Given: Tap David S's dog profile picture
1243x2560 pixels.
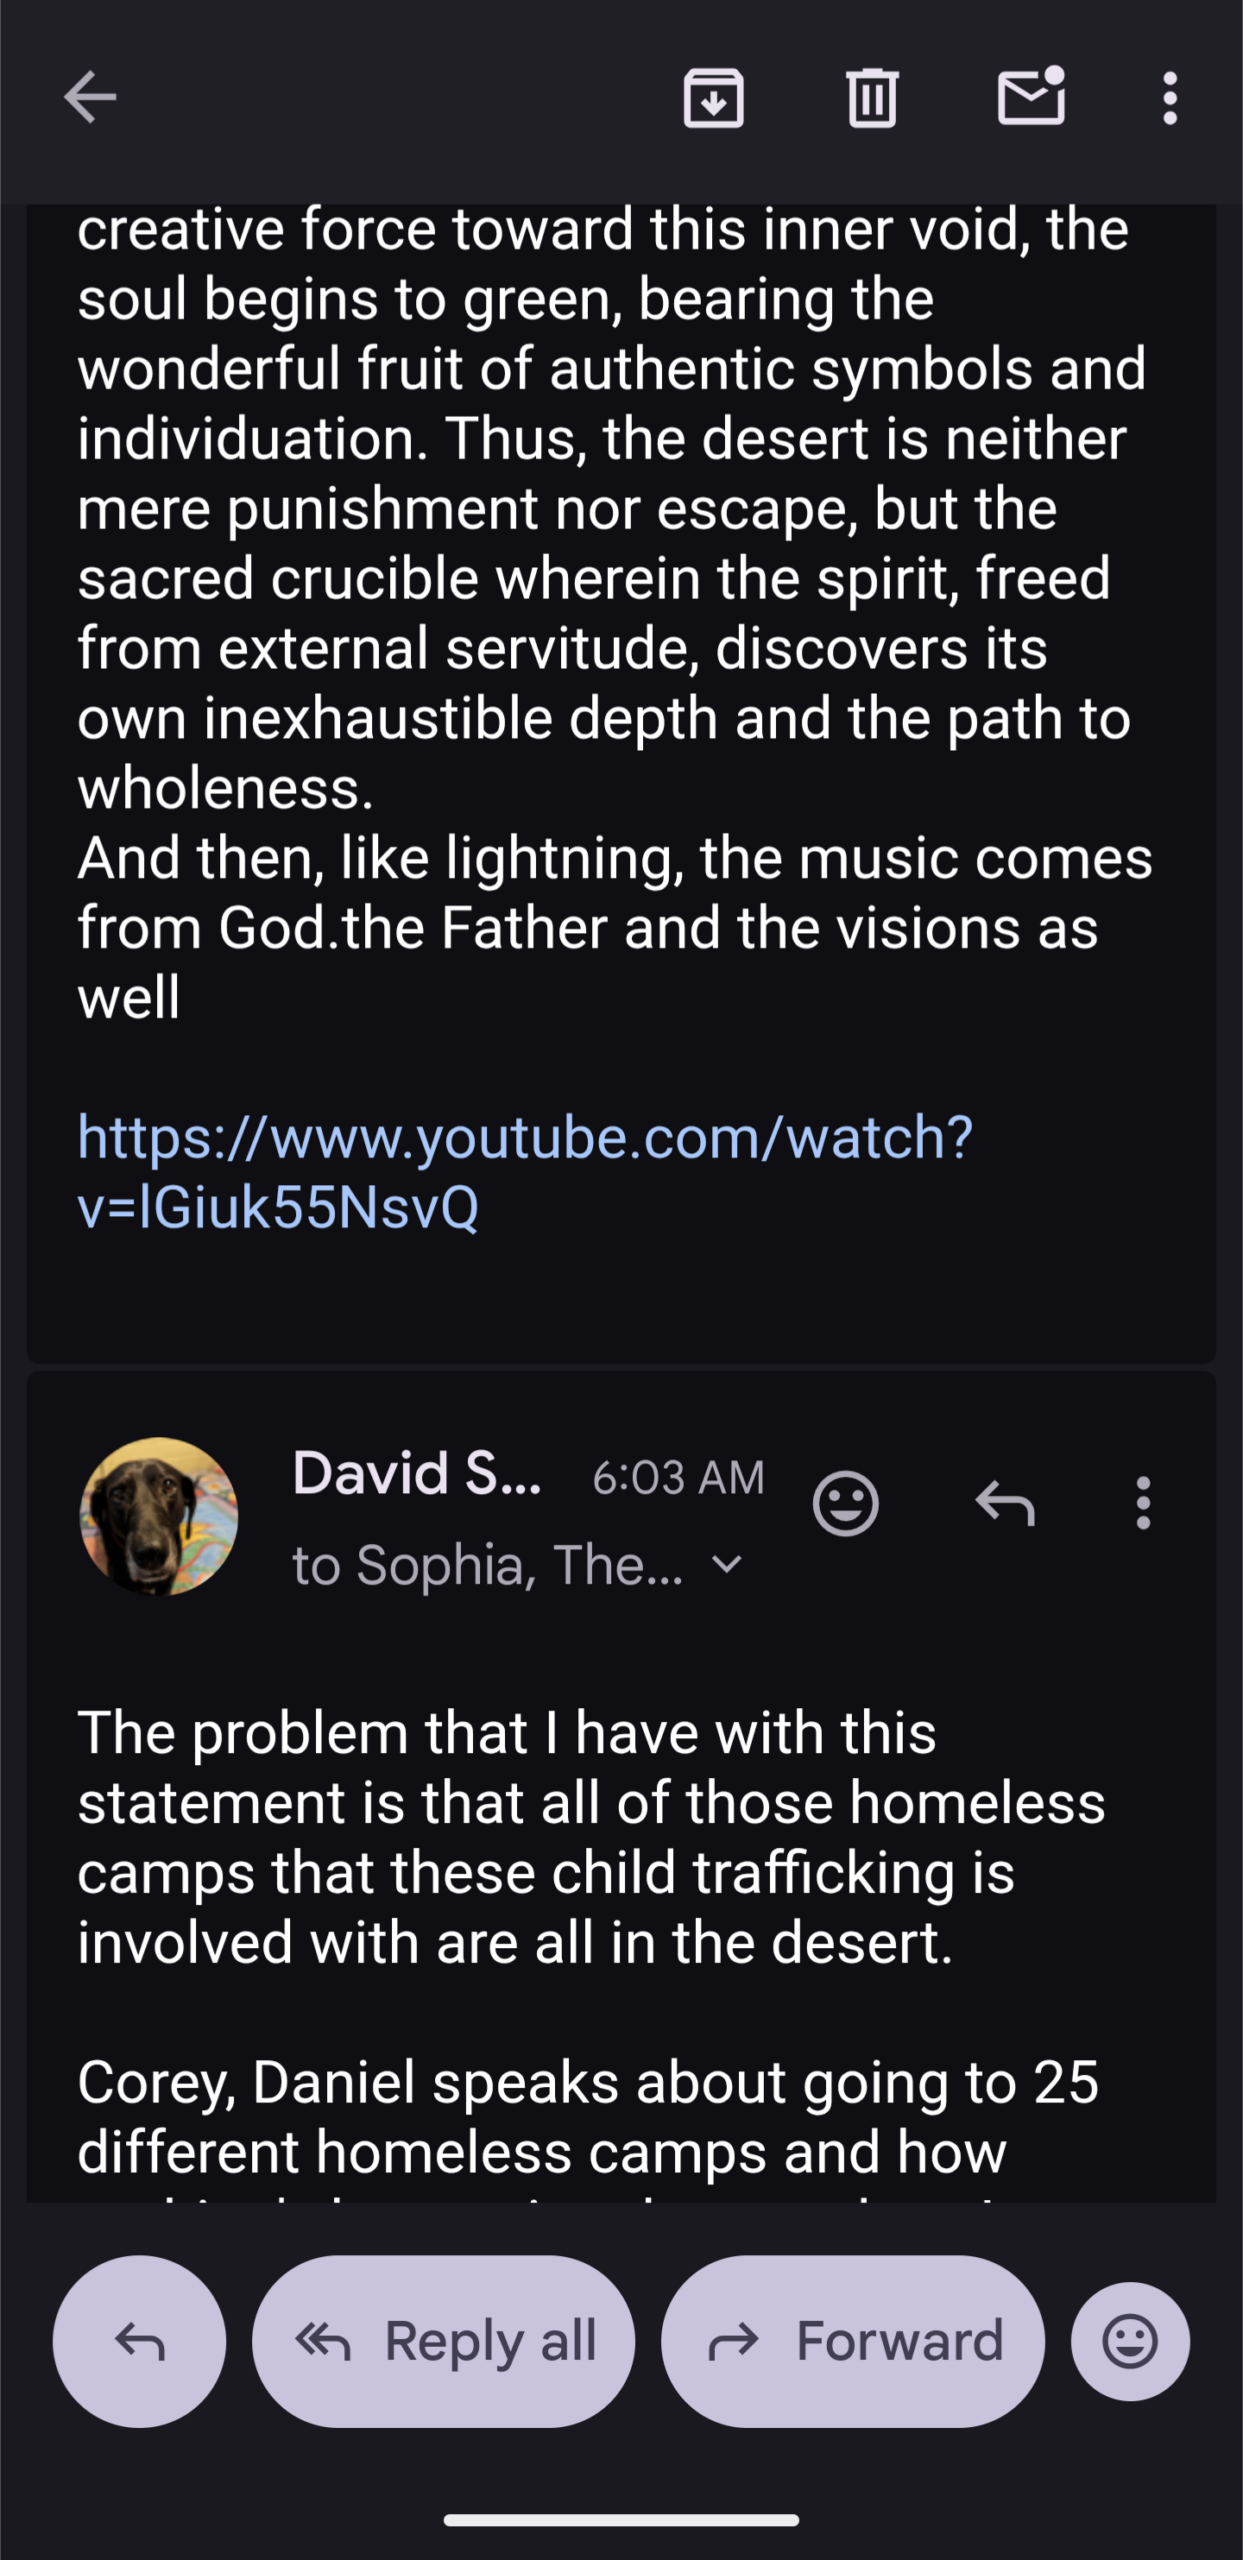Looking at the screenshot, I should coord(159,1516).
